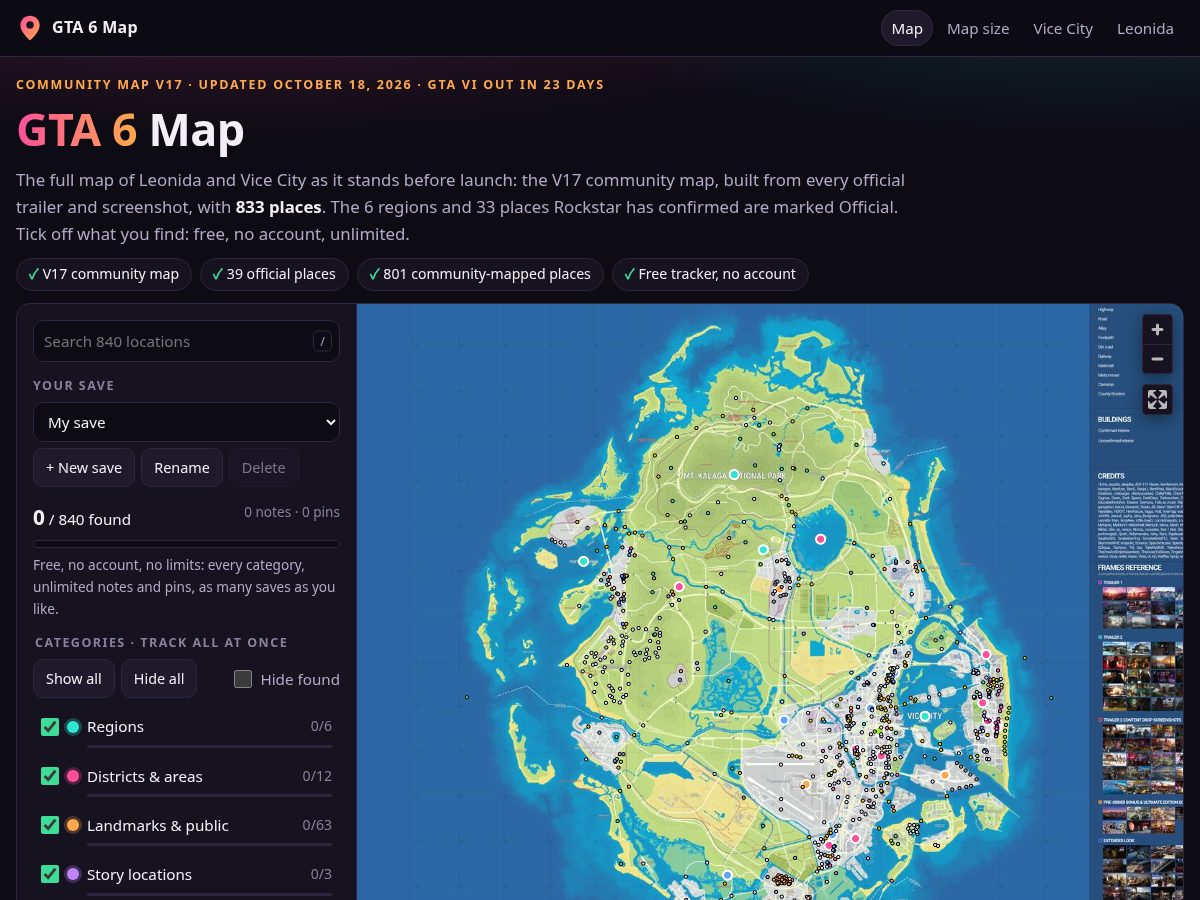Click the 39 official places badge
Image resolution: width=1200 pixels, height=900 pixels.
[274, 274]
